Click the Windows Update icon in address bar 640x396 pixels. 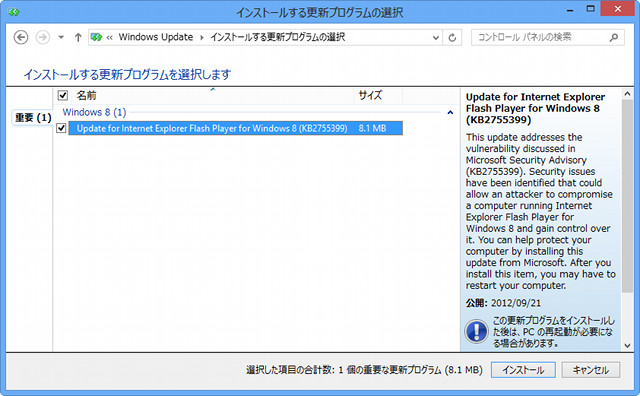tap(96, 38)
